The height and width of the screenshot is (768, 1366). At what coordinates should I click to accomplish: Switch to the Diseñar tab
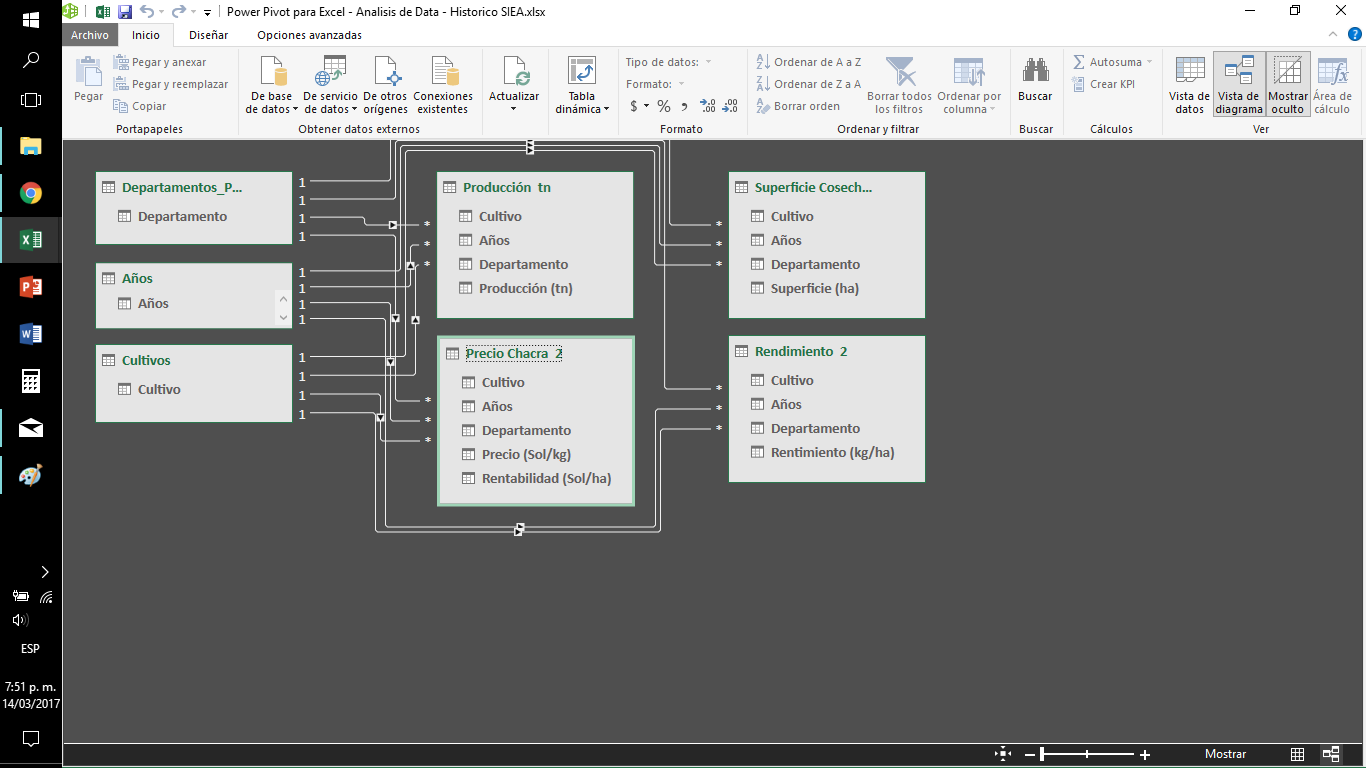208,35
